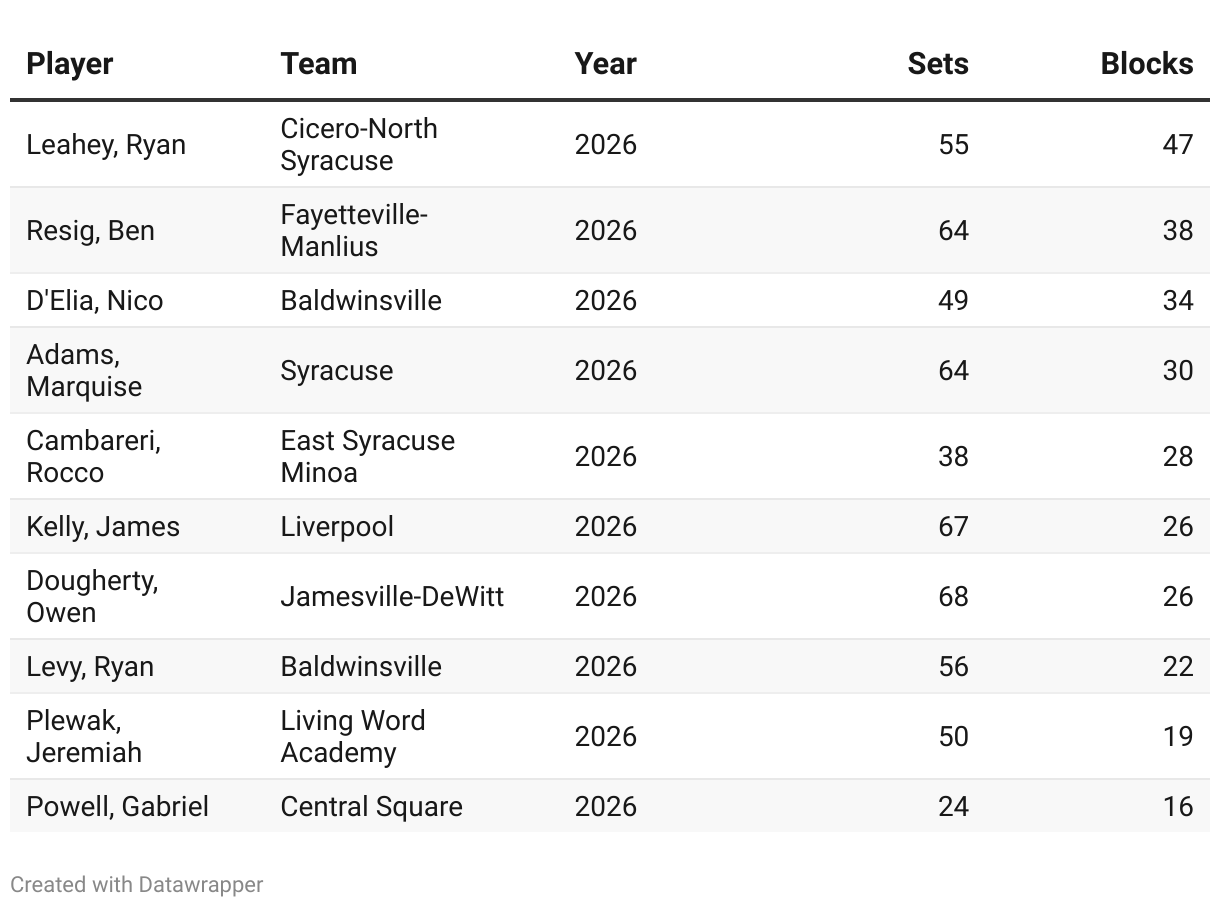The height and width of the screenshot is (908, 1220).
Task: Open the Created with Datawrapper link
Action: point(137,885)
